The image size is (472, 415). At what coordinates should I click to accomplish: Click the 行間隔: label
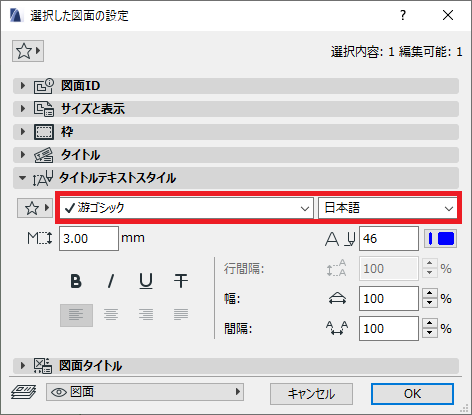tap(244, 268)
